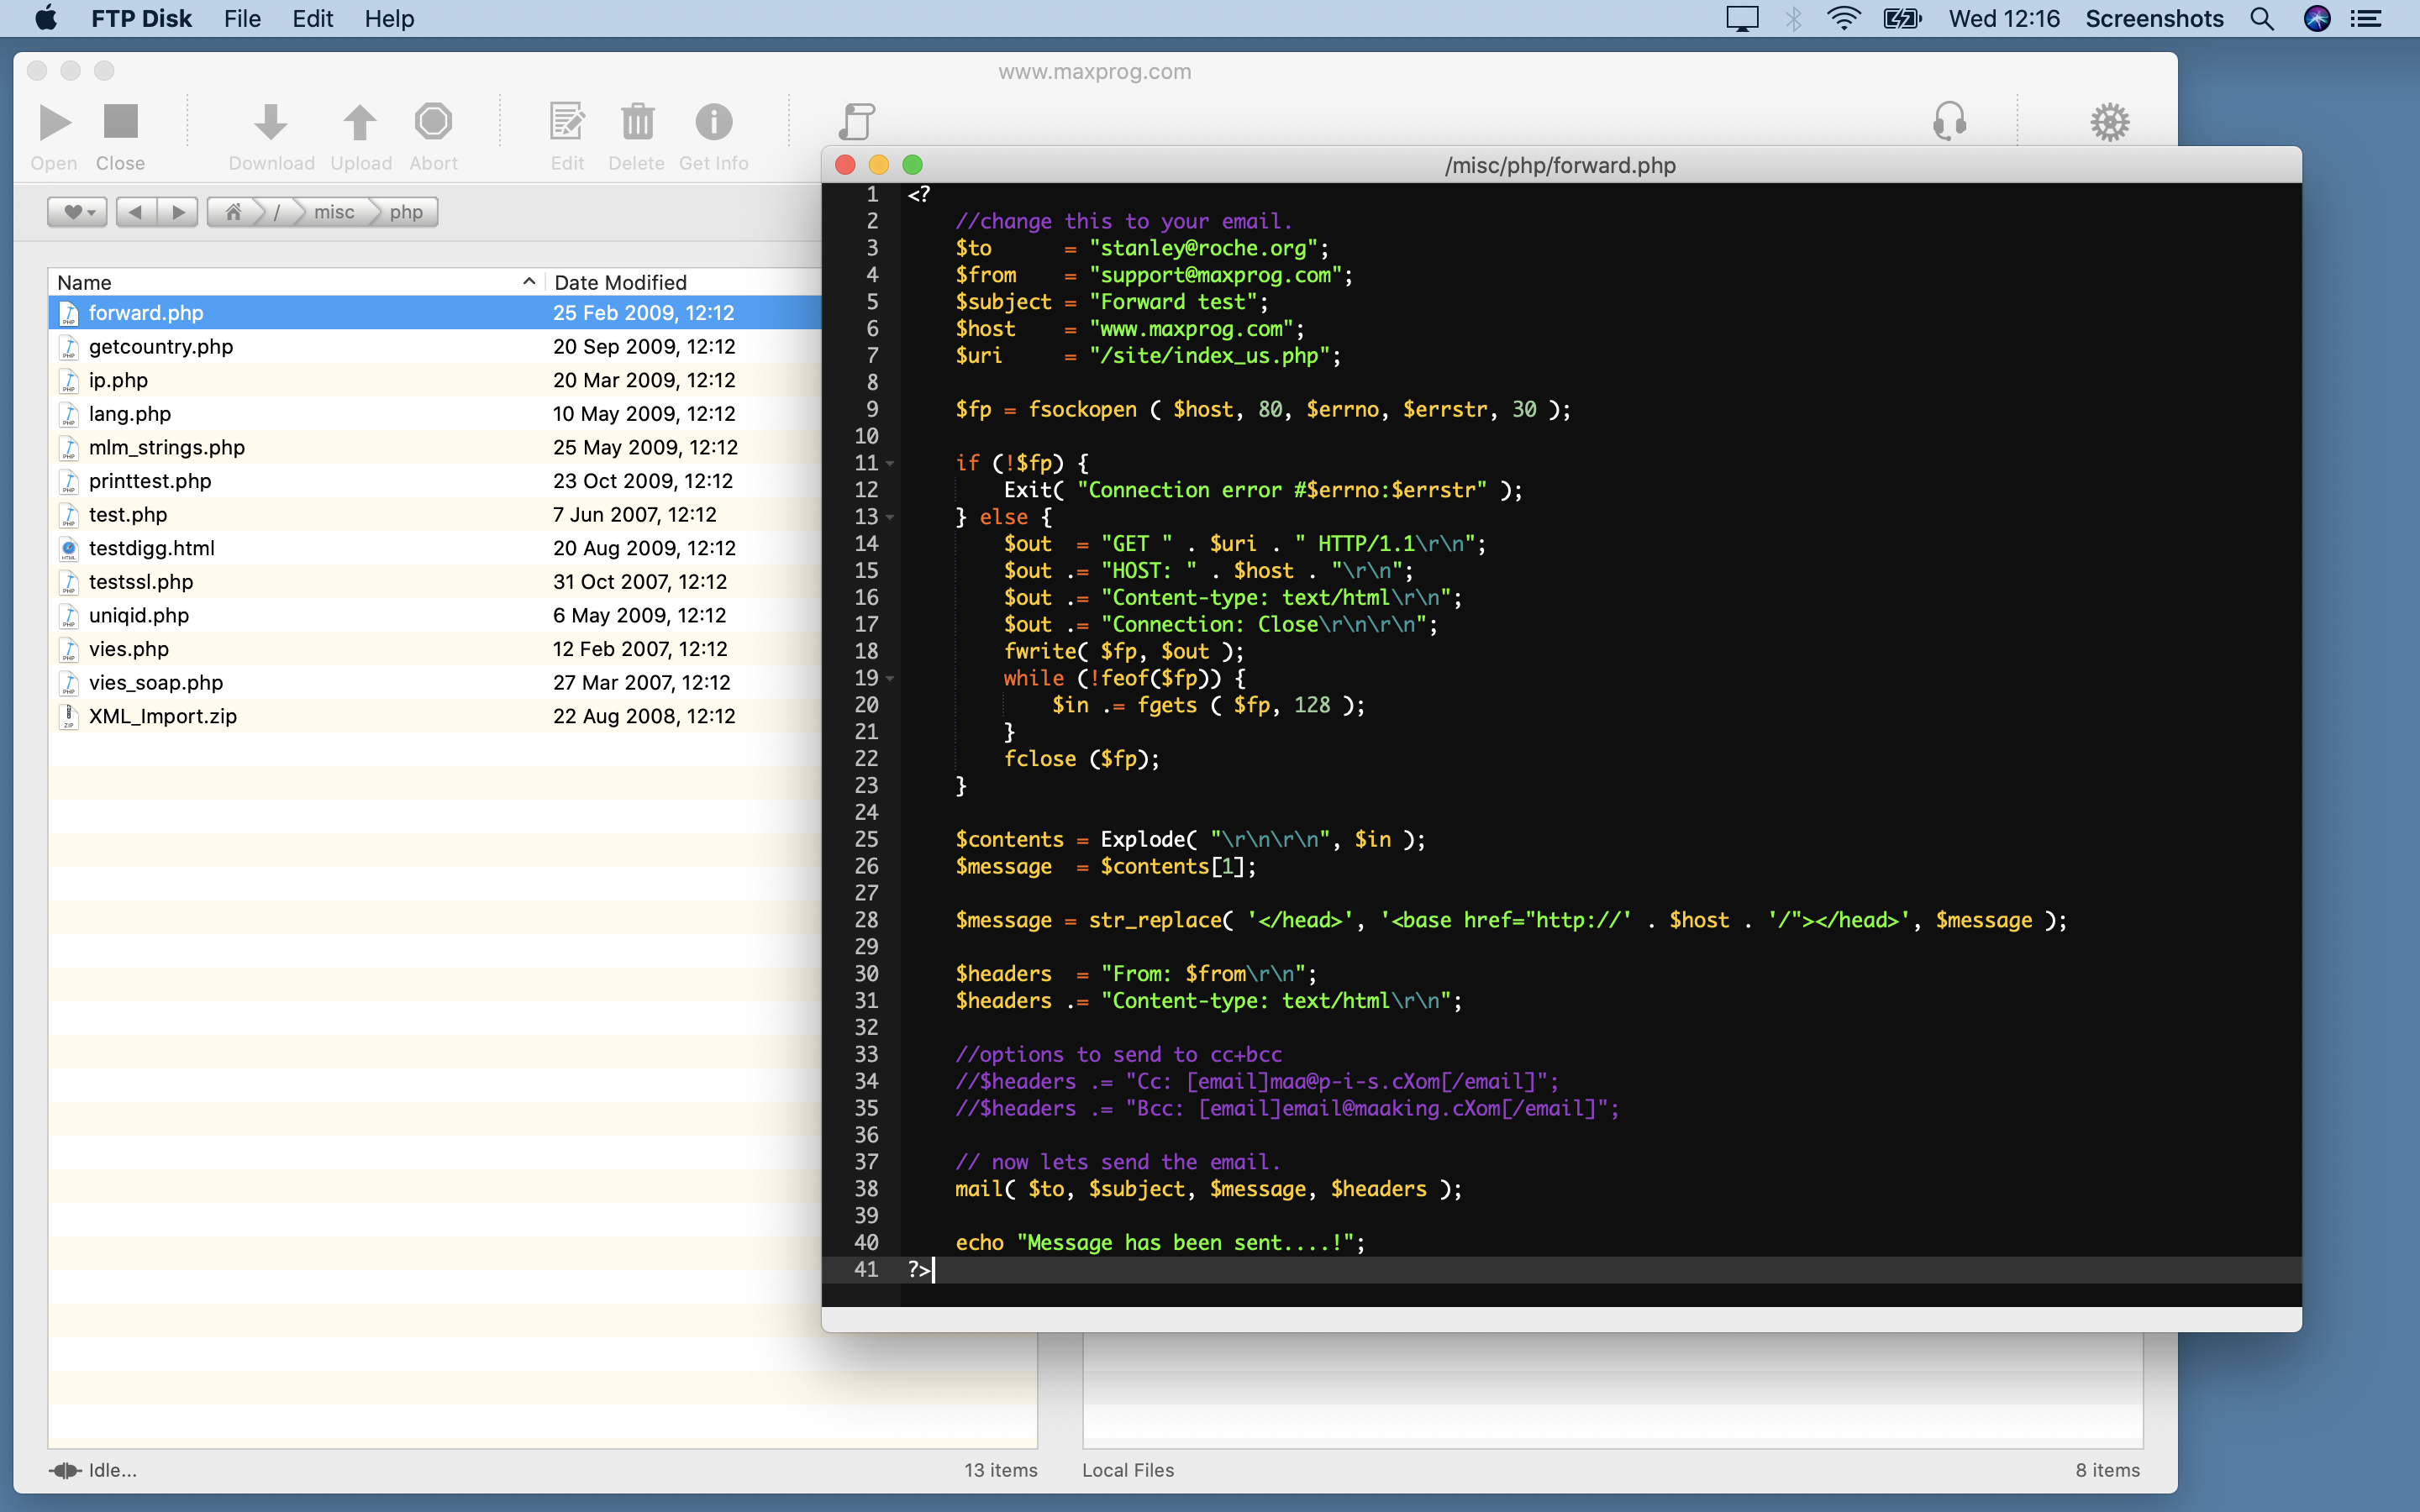Screen dimensions: 2420x1512
Task: Click the Get Info icon
Action: click(713, 122)
